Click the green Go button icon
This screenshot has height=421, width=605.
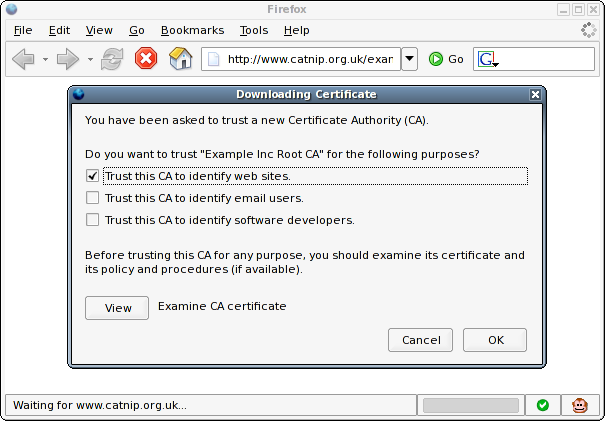[436, 59]
